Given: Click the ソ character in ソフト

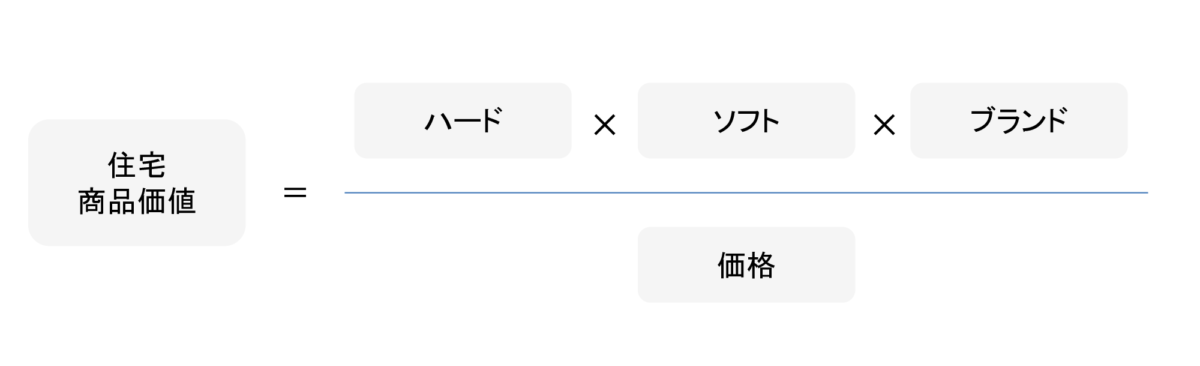Looking at the screenshot, I should coord(724,121).
